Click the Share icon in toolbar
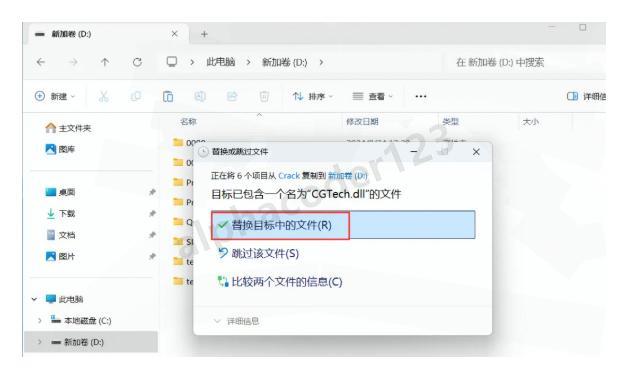 point(232,96)
